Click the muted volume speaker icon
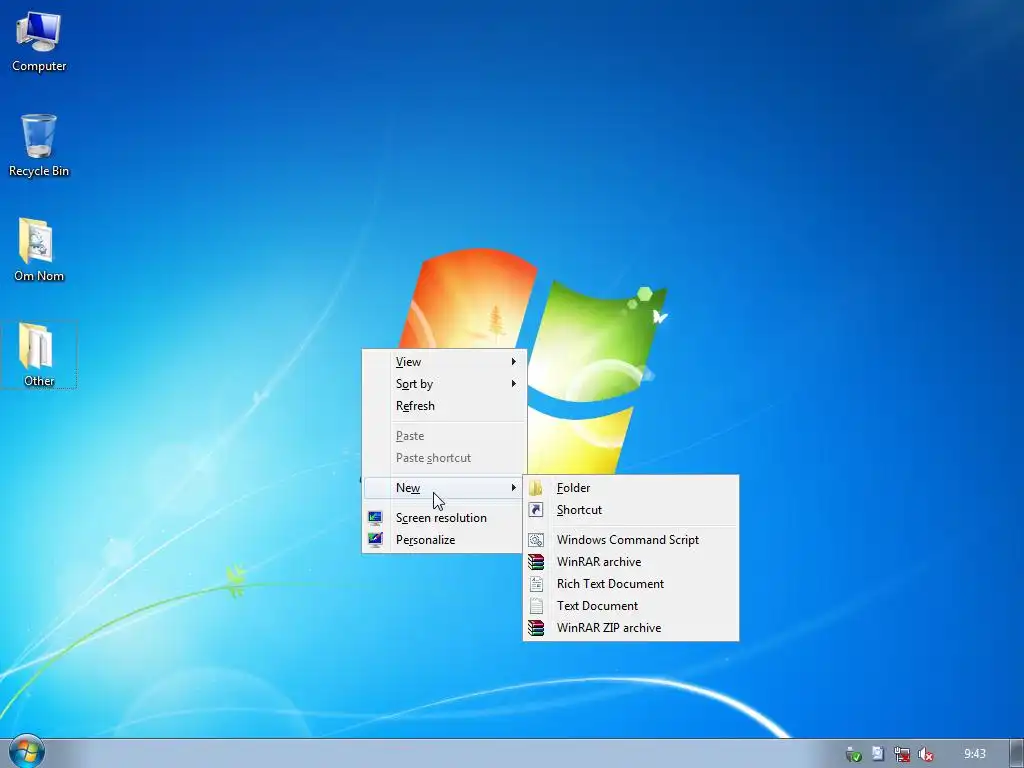The width and height of the screenshot is (1024, 768). (925, 754)
